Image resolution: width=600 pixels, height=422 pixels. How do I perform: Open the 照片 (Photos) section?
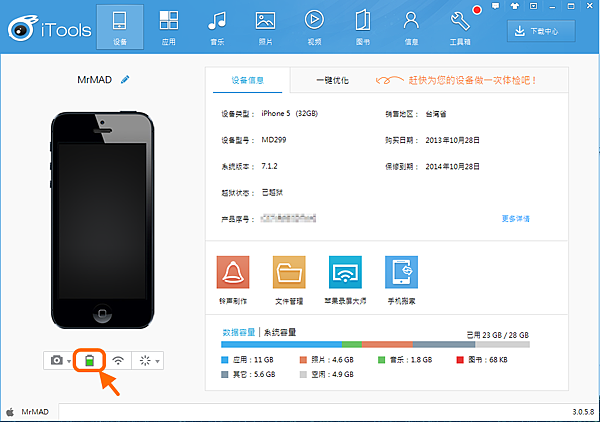tap(266, 27)
